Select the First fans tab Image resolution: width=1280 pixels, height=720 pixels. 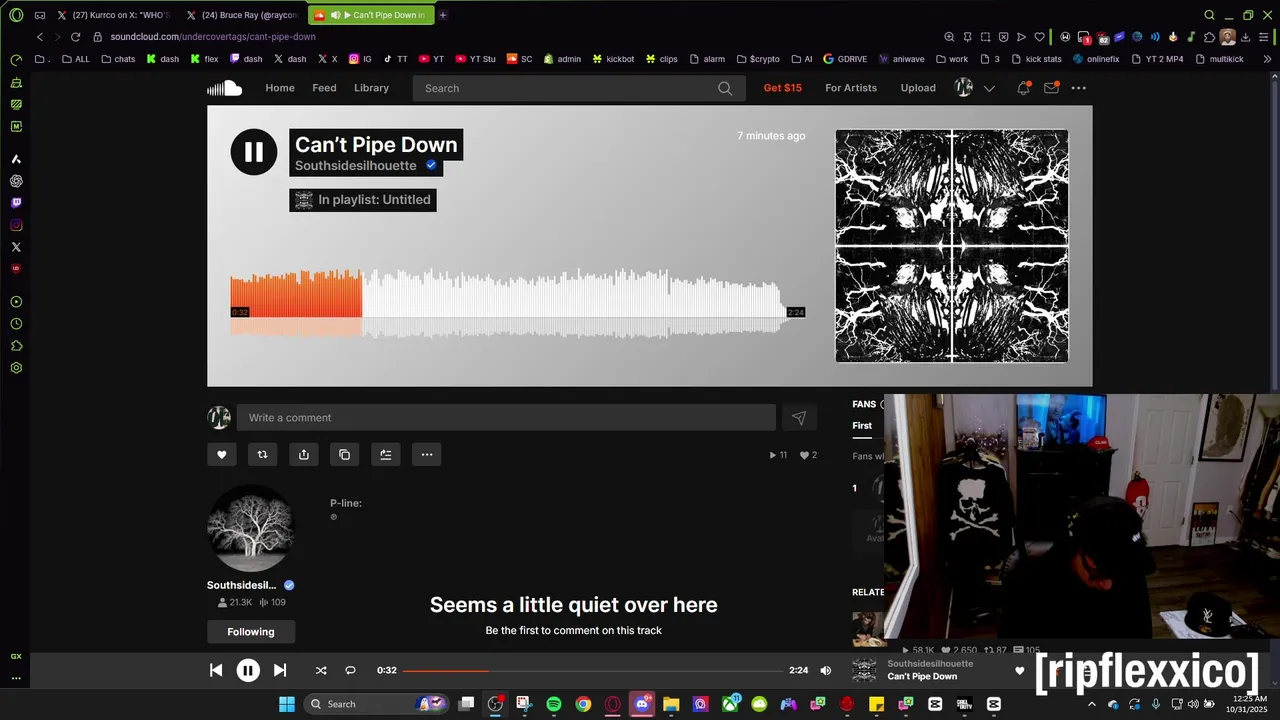[862, 426]
